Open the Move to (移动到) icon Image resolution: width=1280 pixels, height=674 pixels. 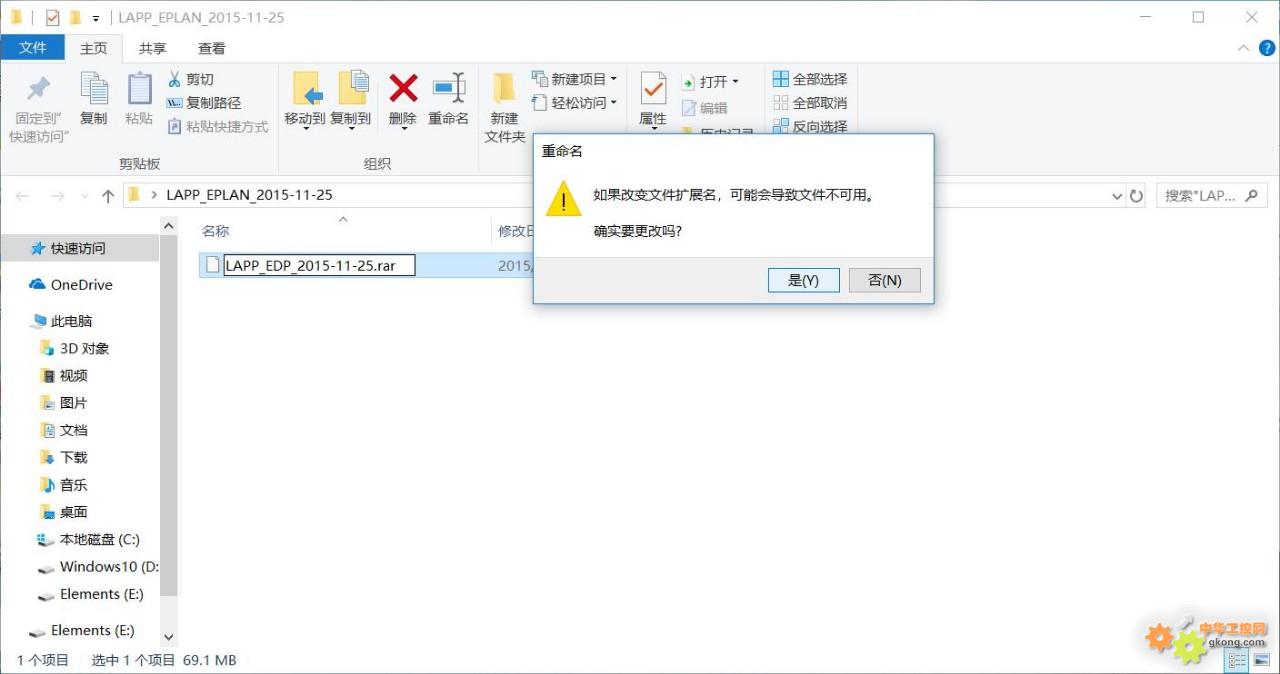(x=306, y=88)
